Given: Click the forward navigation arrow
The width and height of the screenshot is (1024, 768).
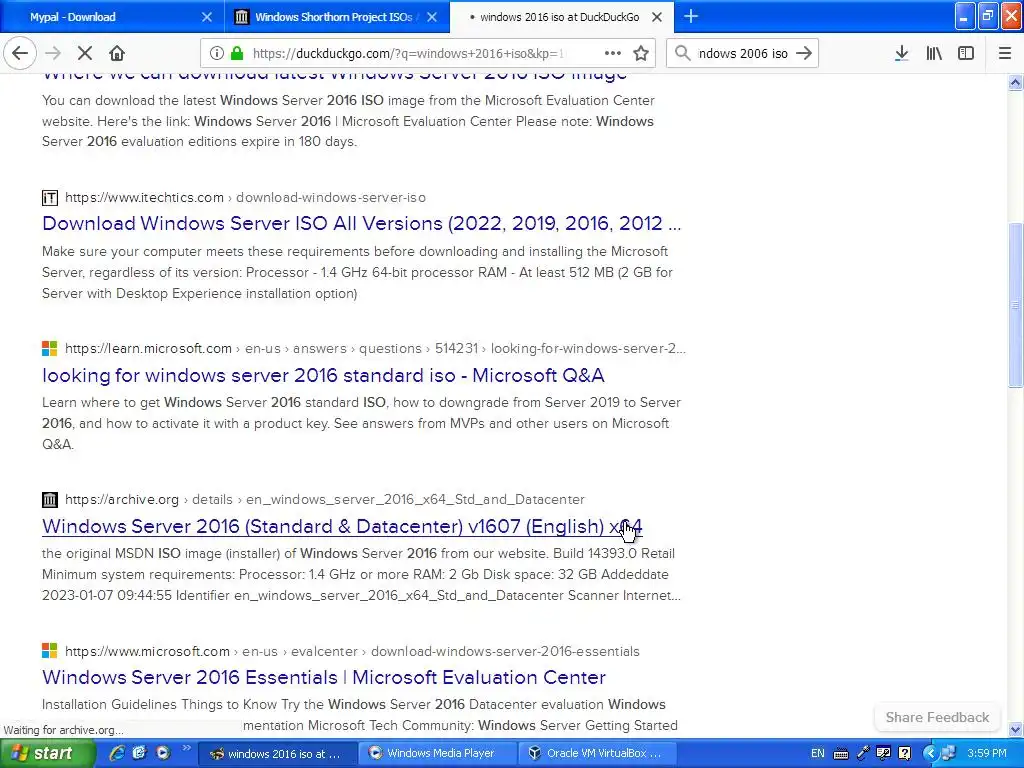Looking at the screenshot, I should pos(53,54).
